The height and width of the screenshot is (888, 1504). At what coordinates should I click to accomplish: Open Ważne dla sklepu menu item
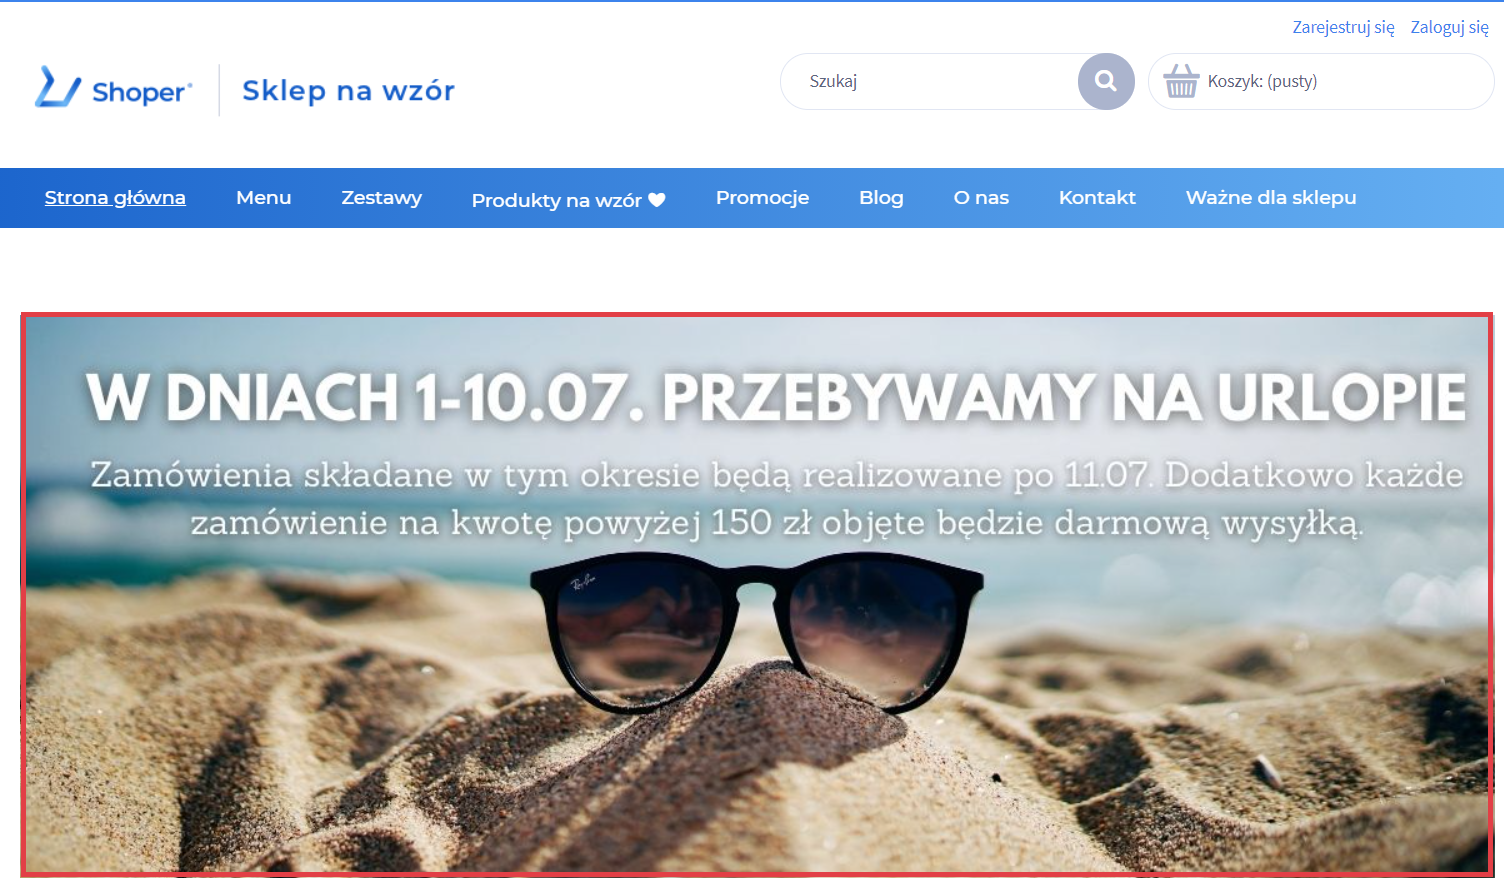(x=1271, y=198)
